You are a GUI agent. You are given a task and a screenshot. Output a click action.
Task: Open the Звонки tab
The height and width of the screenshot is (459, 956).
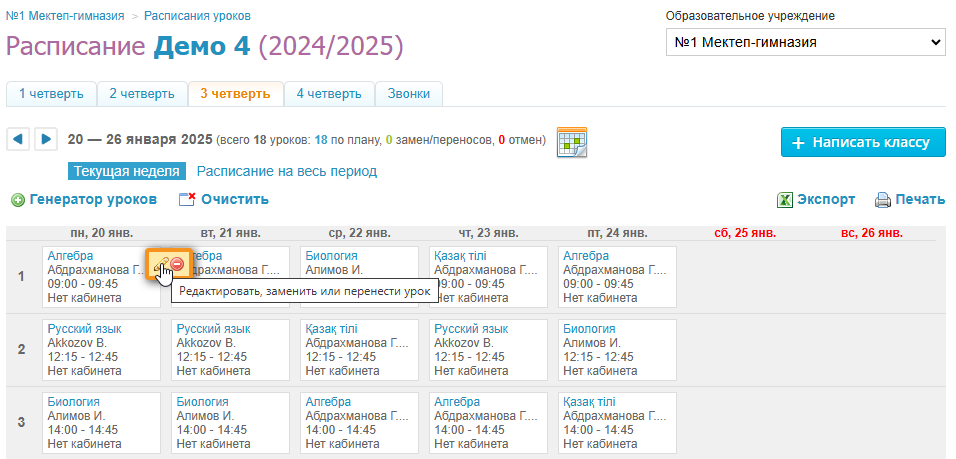click(x=409, y=94)
